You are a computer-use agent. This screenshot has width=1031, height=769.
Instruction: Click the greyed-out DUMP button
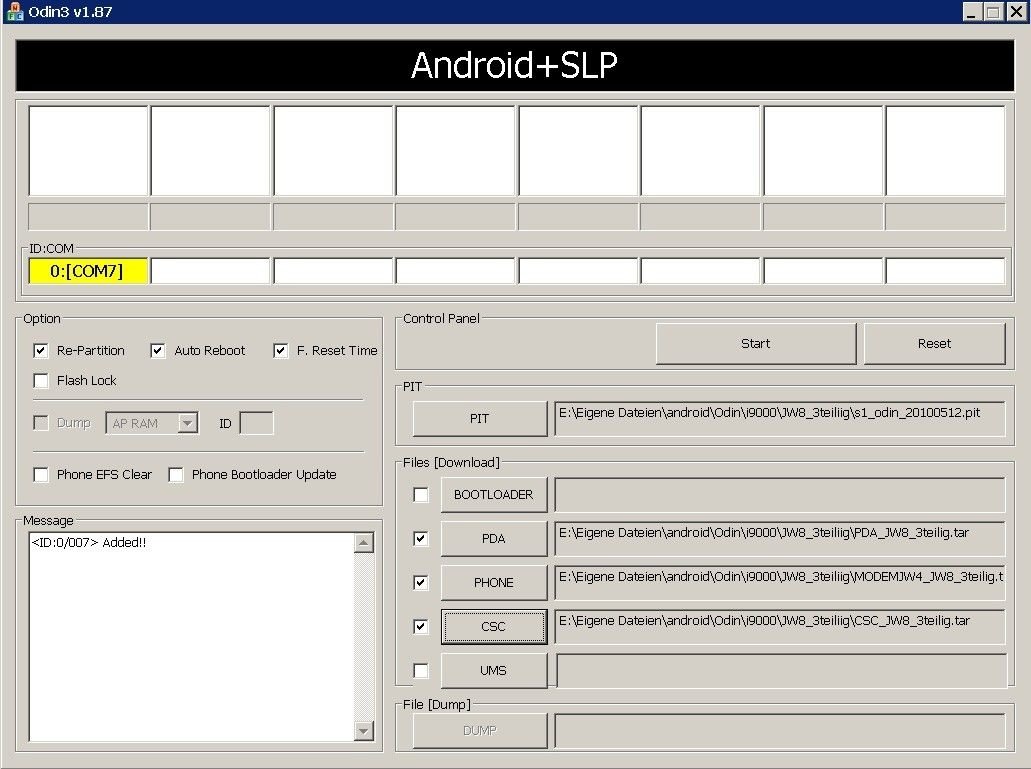coord(480,730)
